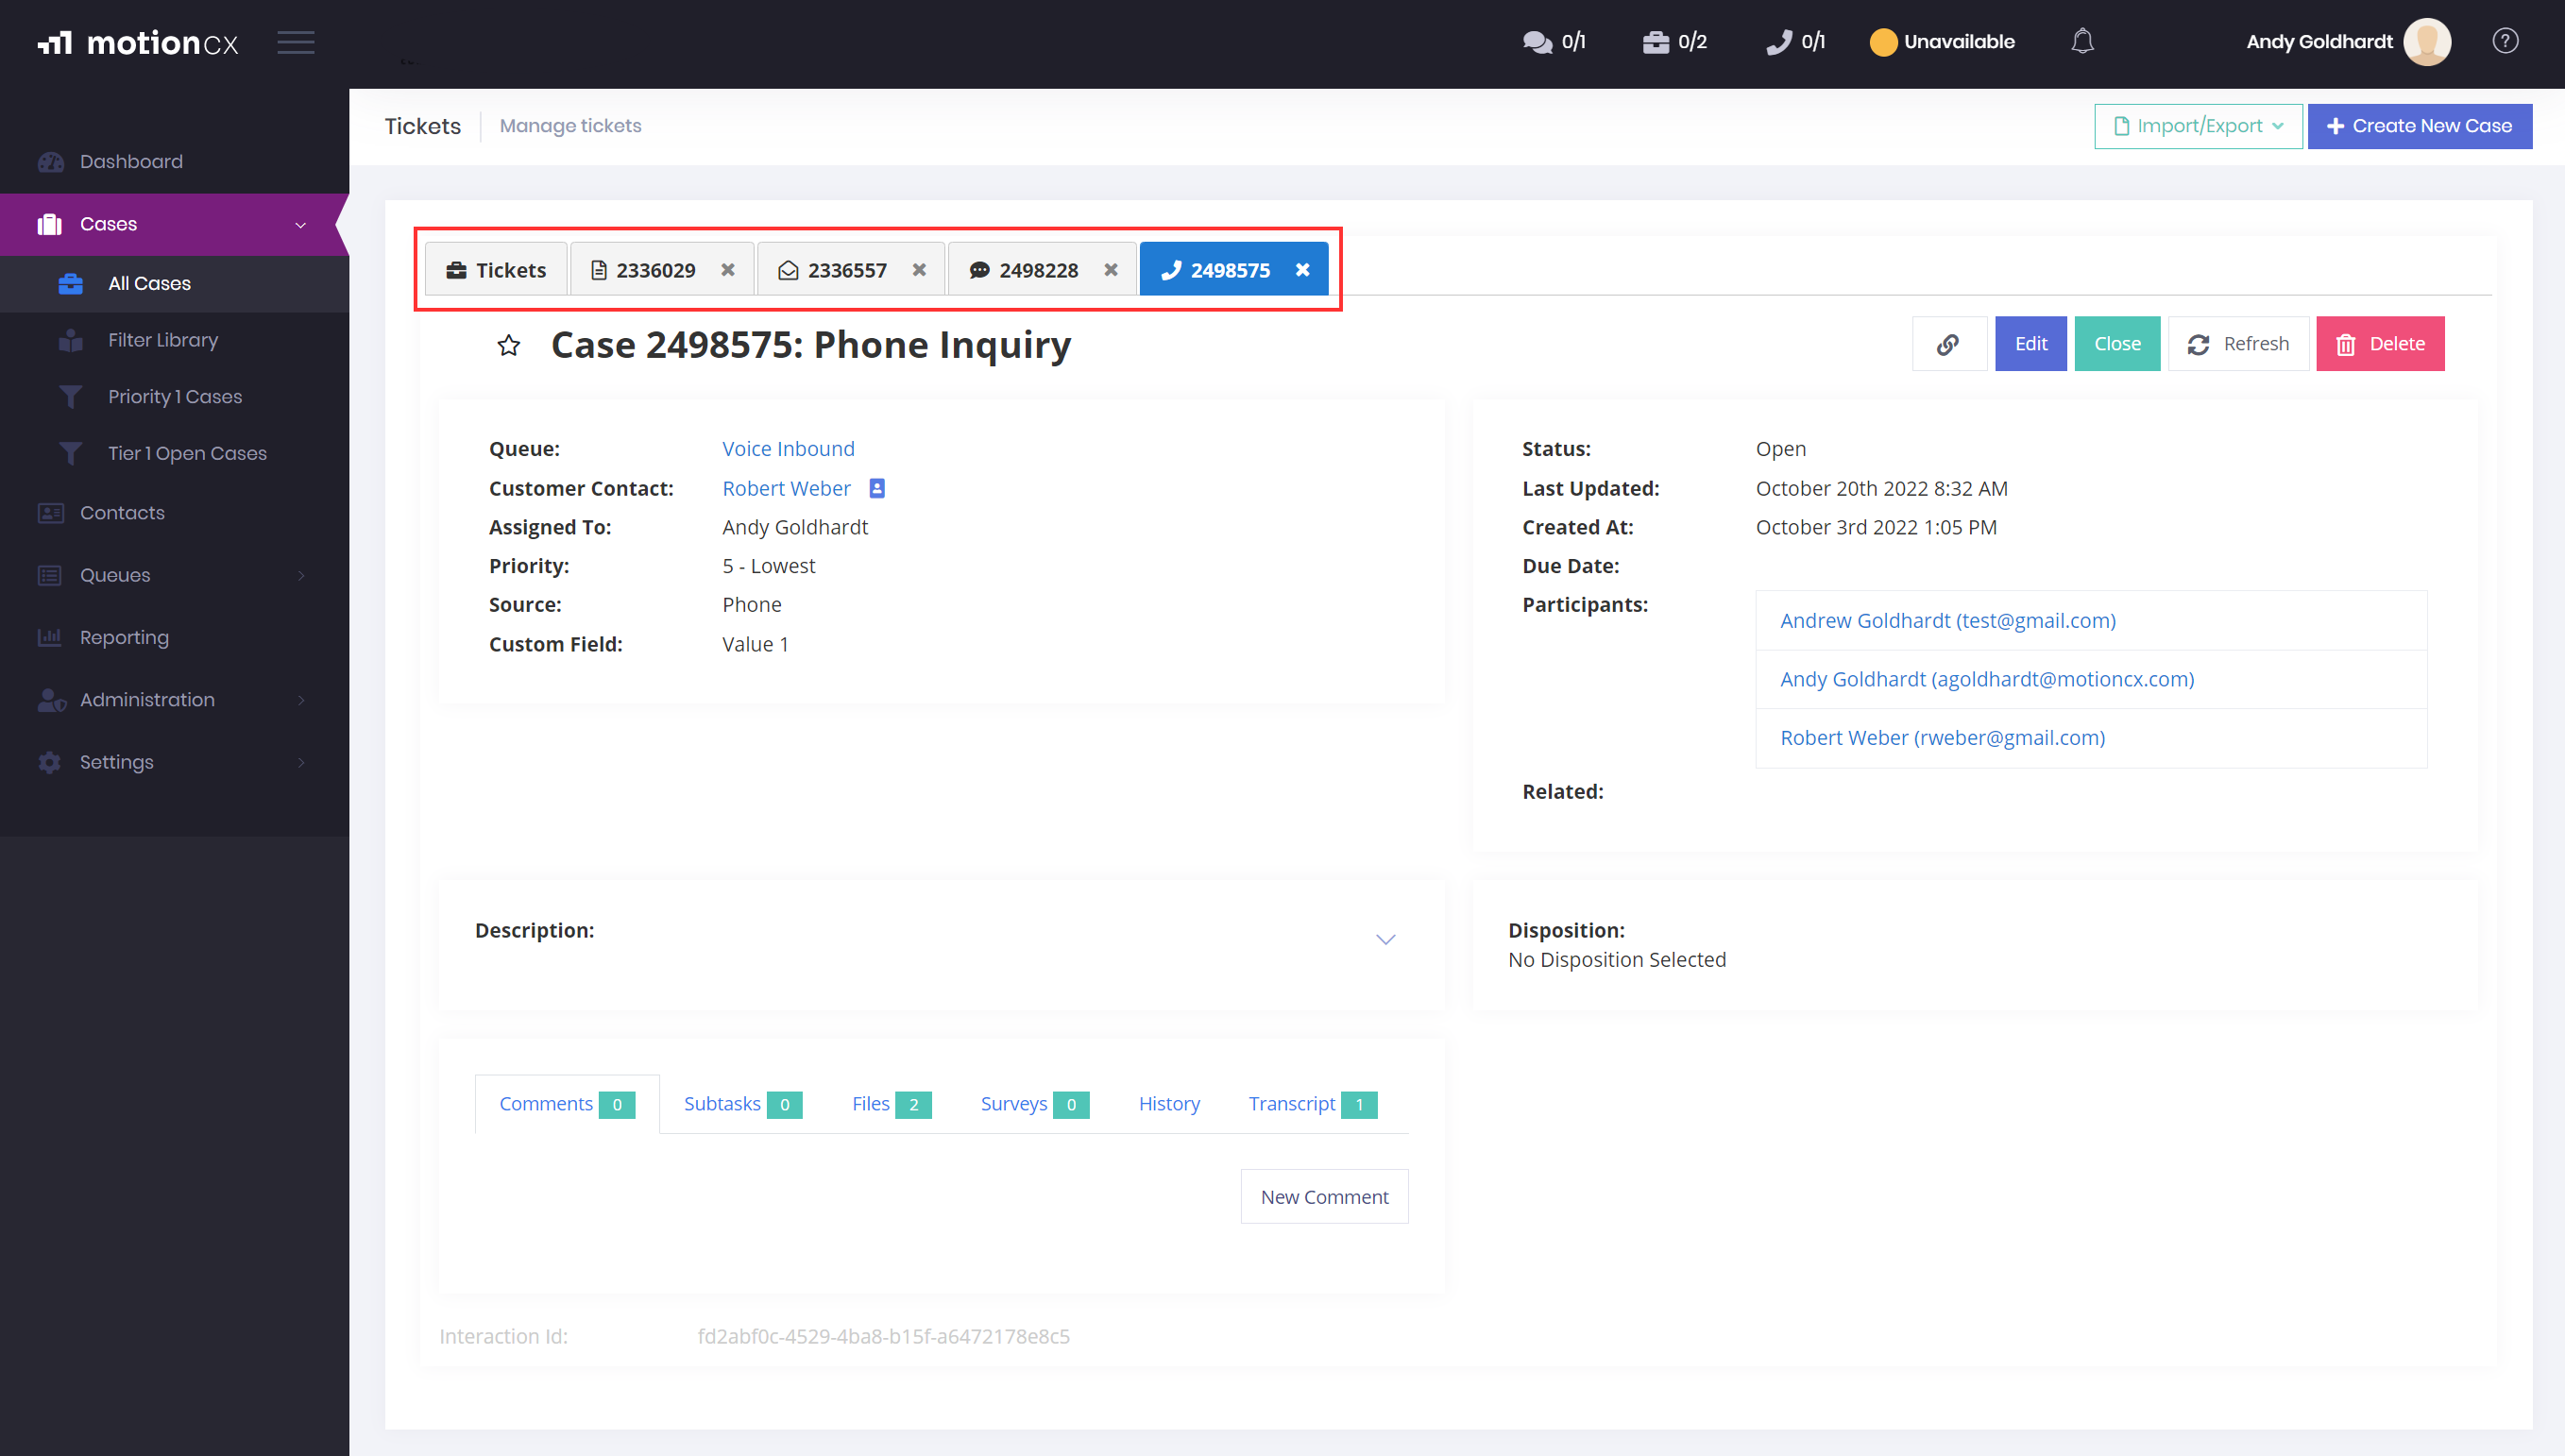Open the chat queue counter 0/1
Screen dimensions: 2565x1456
click(x=1554, y=42)
